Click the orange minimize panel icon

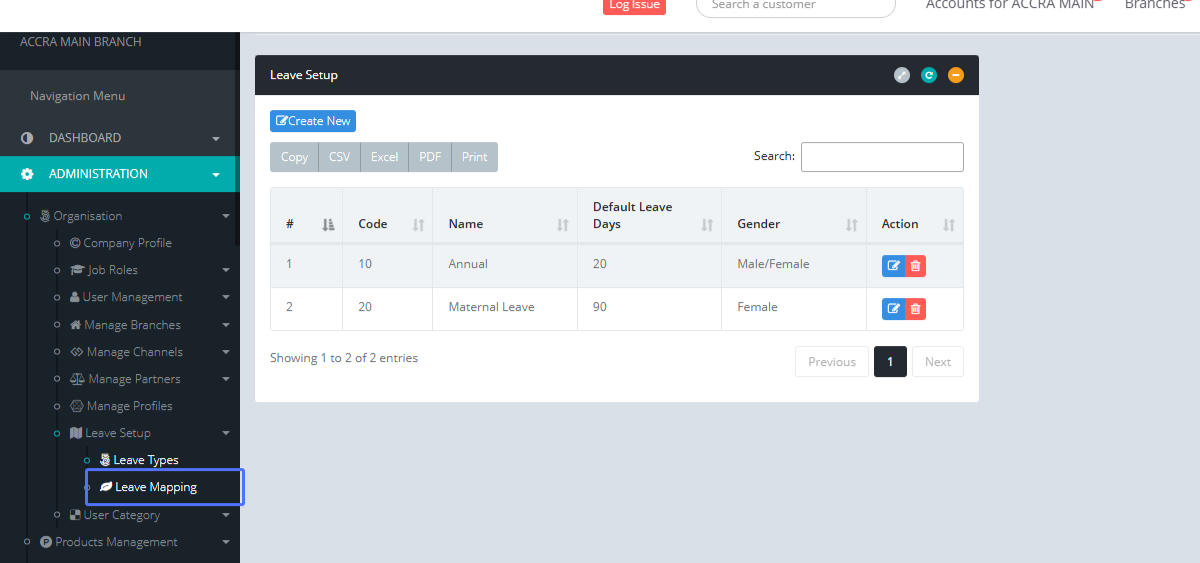(x=956, y=75)
